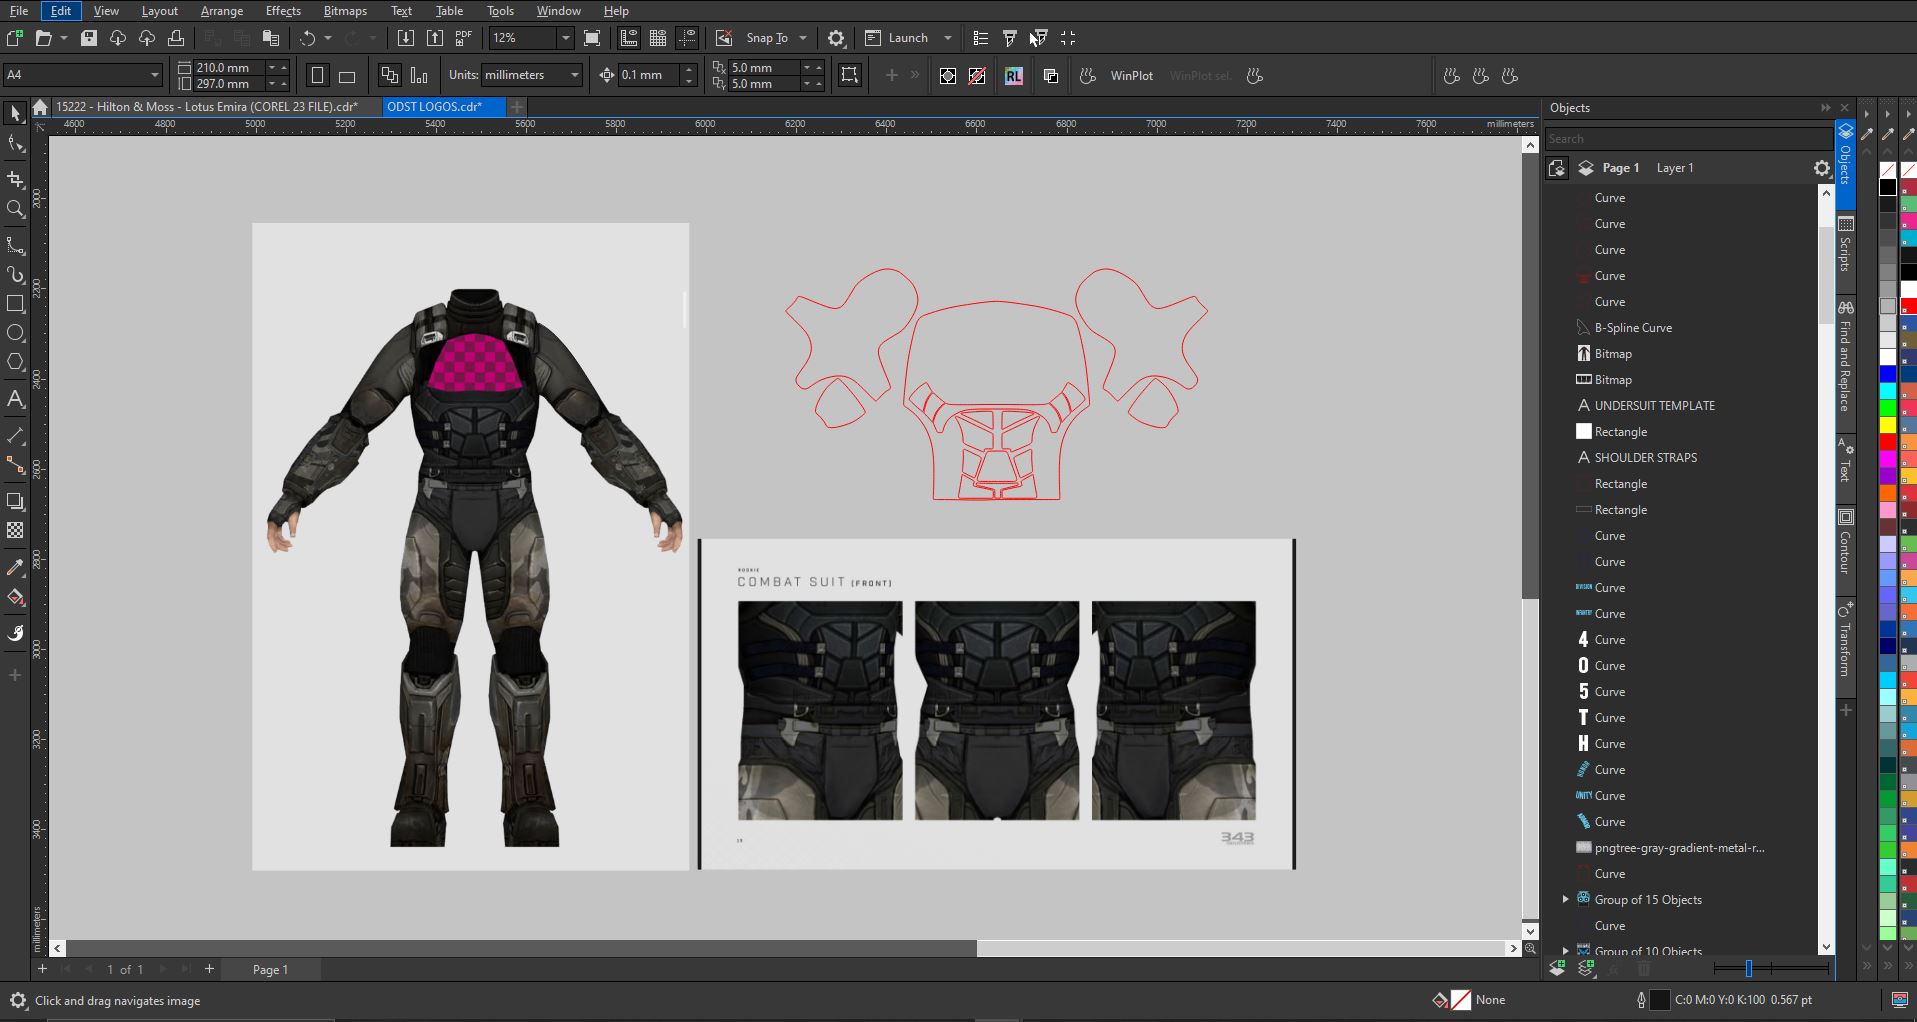
Task: Click the Paste icon
Action: [270, 38]
